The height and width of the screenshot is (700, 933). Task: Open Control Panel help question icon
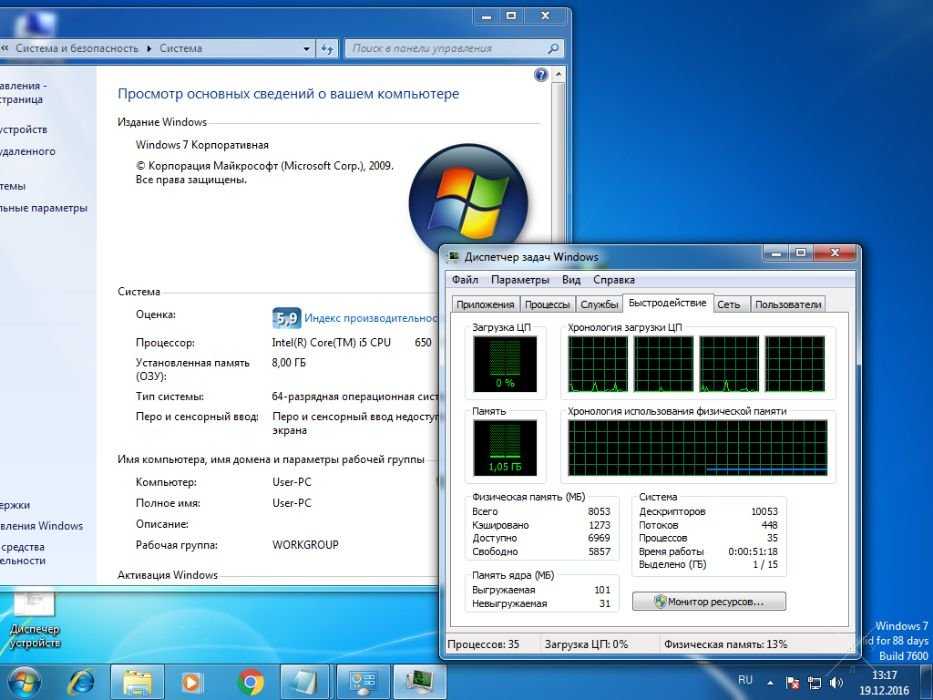pos(541,74)
